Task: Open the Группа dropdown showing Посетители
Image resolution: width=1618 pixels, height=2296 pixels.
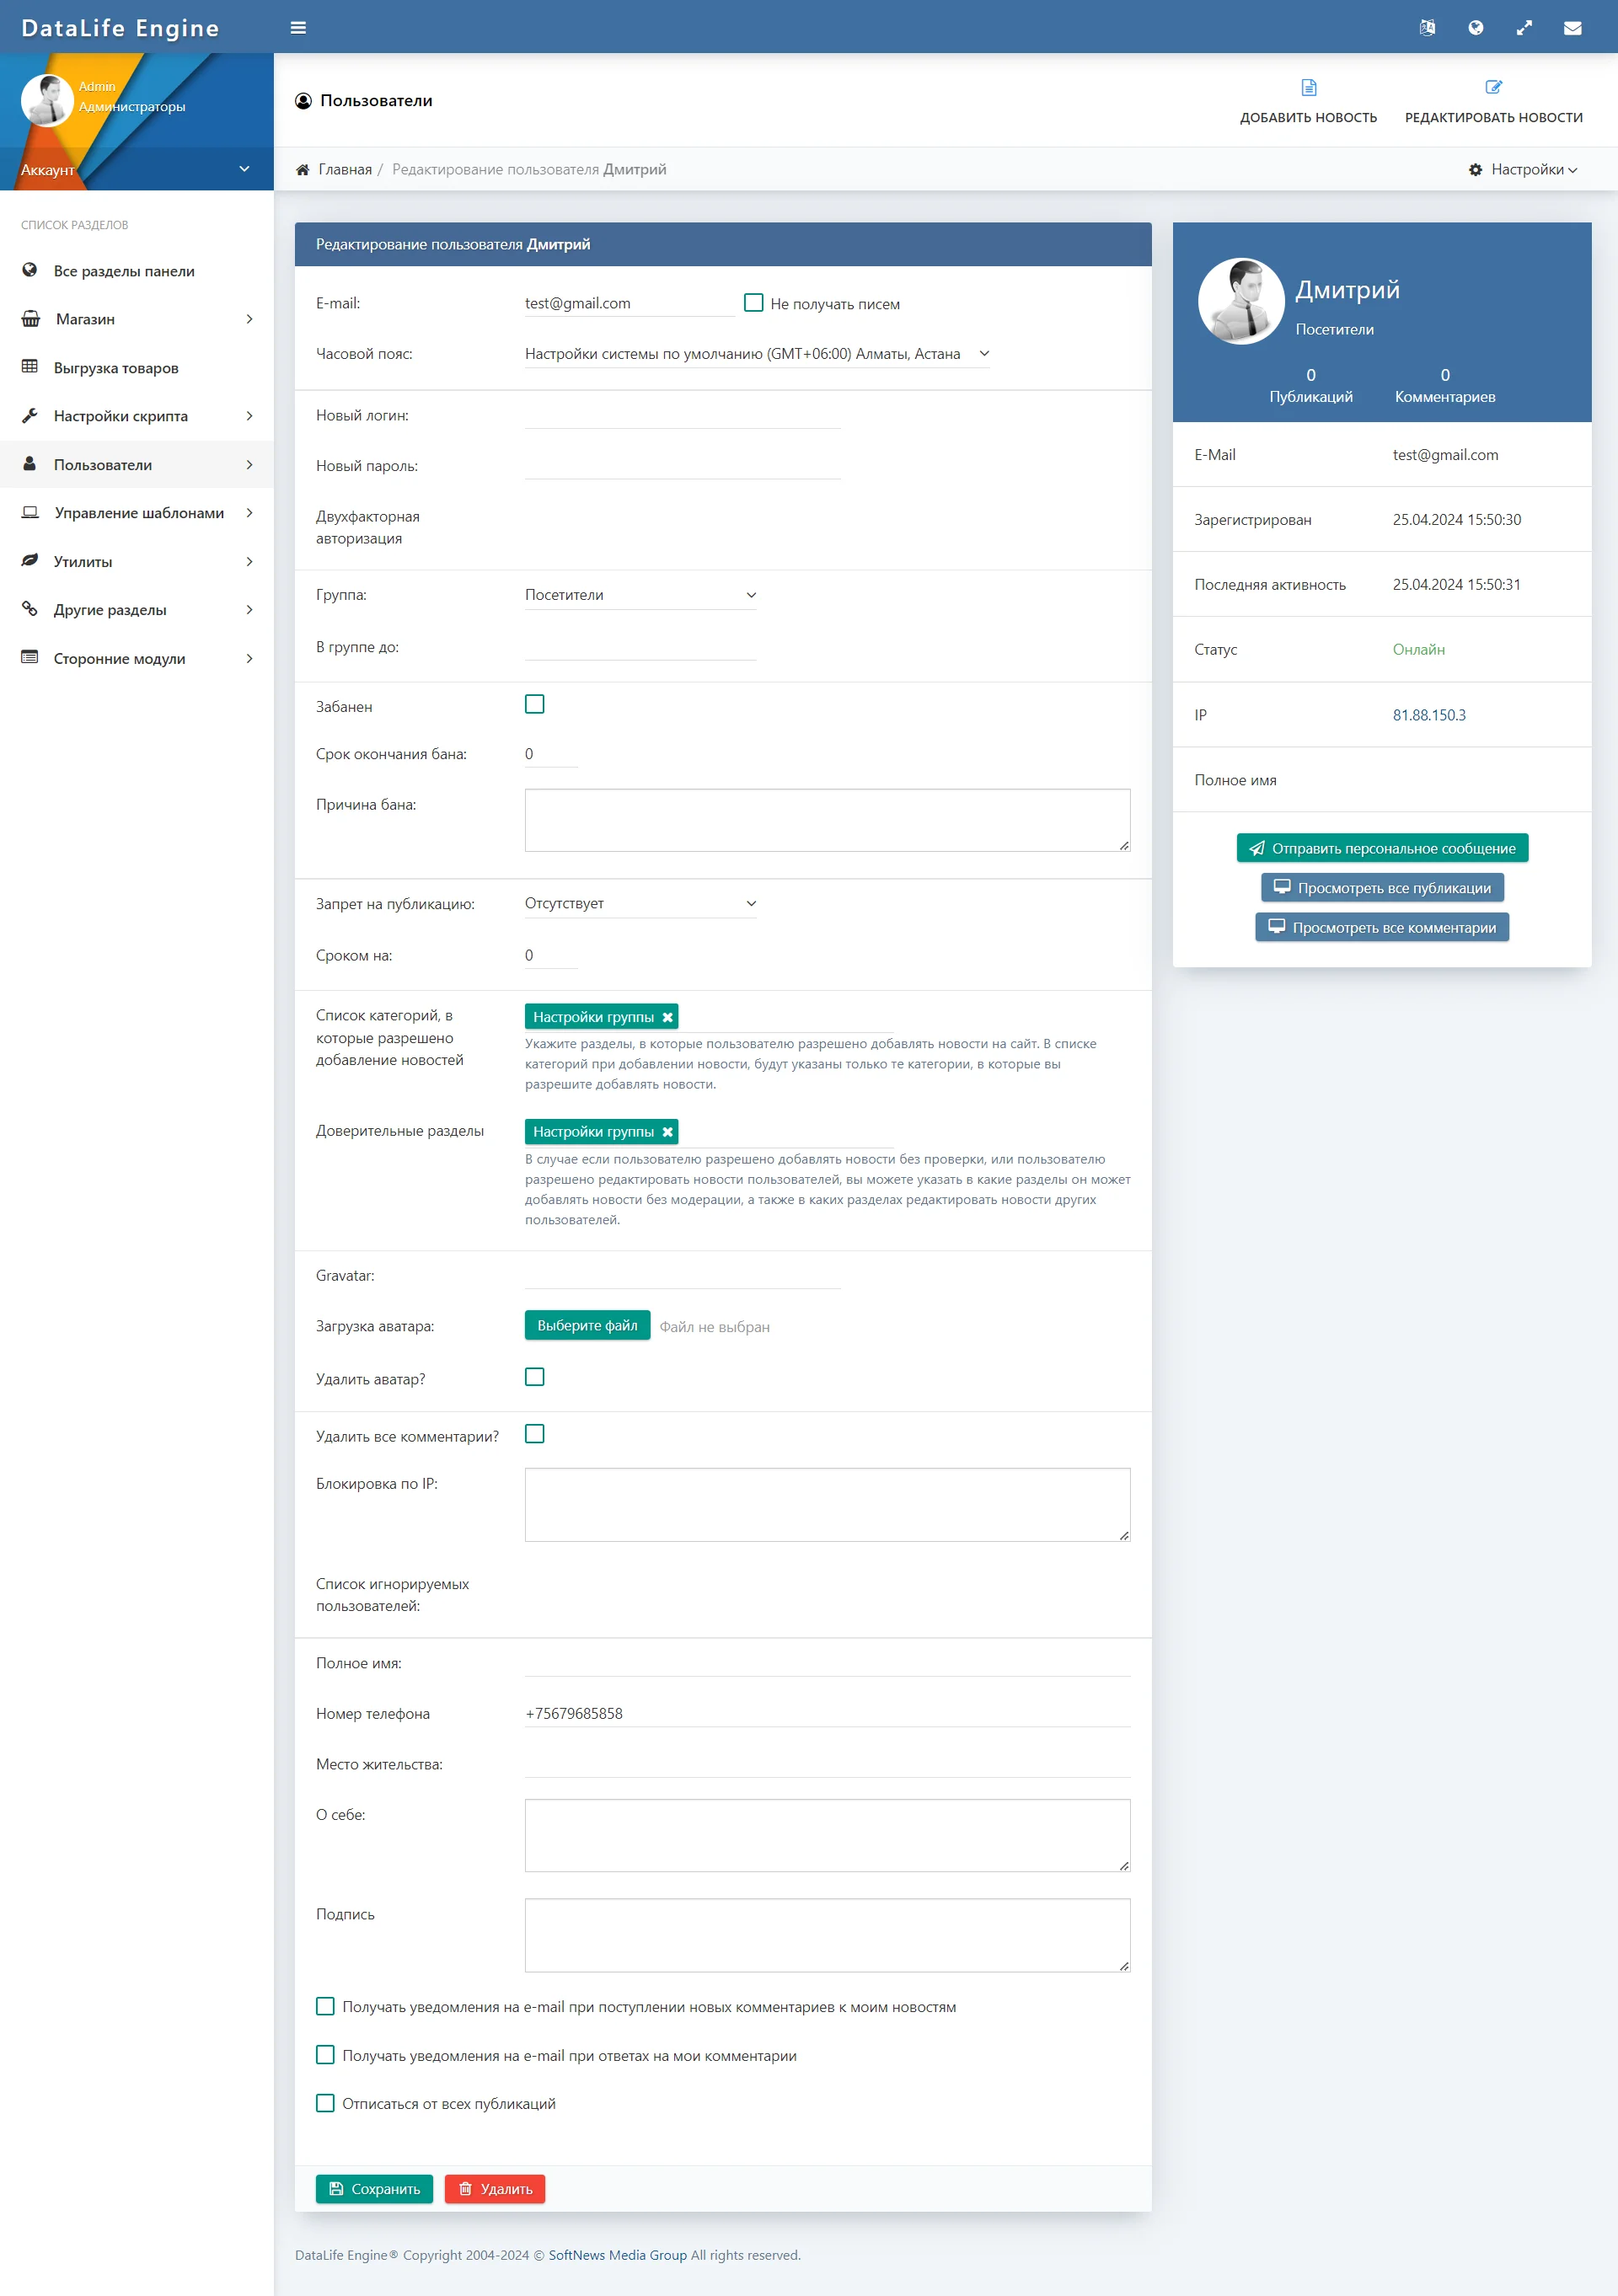Action: pos(640,595)
